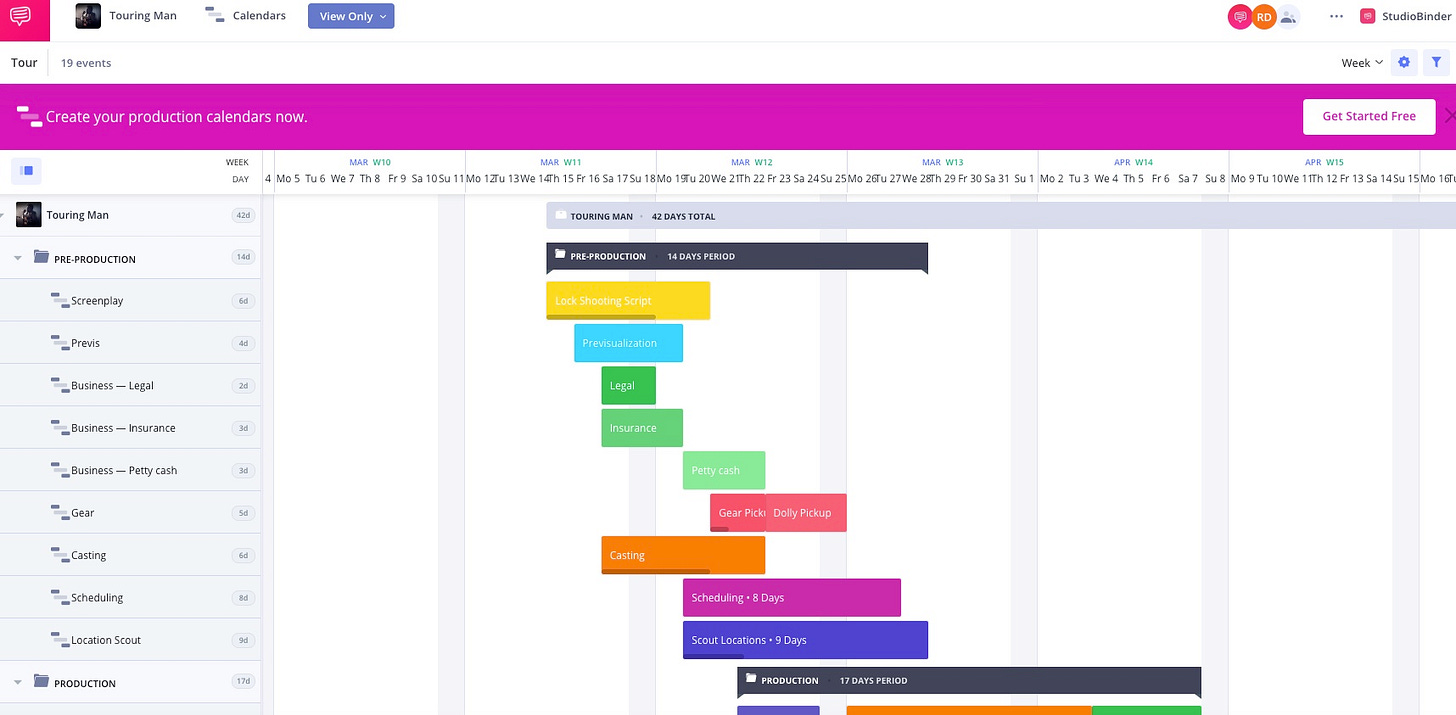Screen dimensions: 1456x715
Task: Click the Scout Locations 9 Days bar
Action: pos(805,640)
